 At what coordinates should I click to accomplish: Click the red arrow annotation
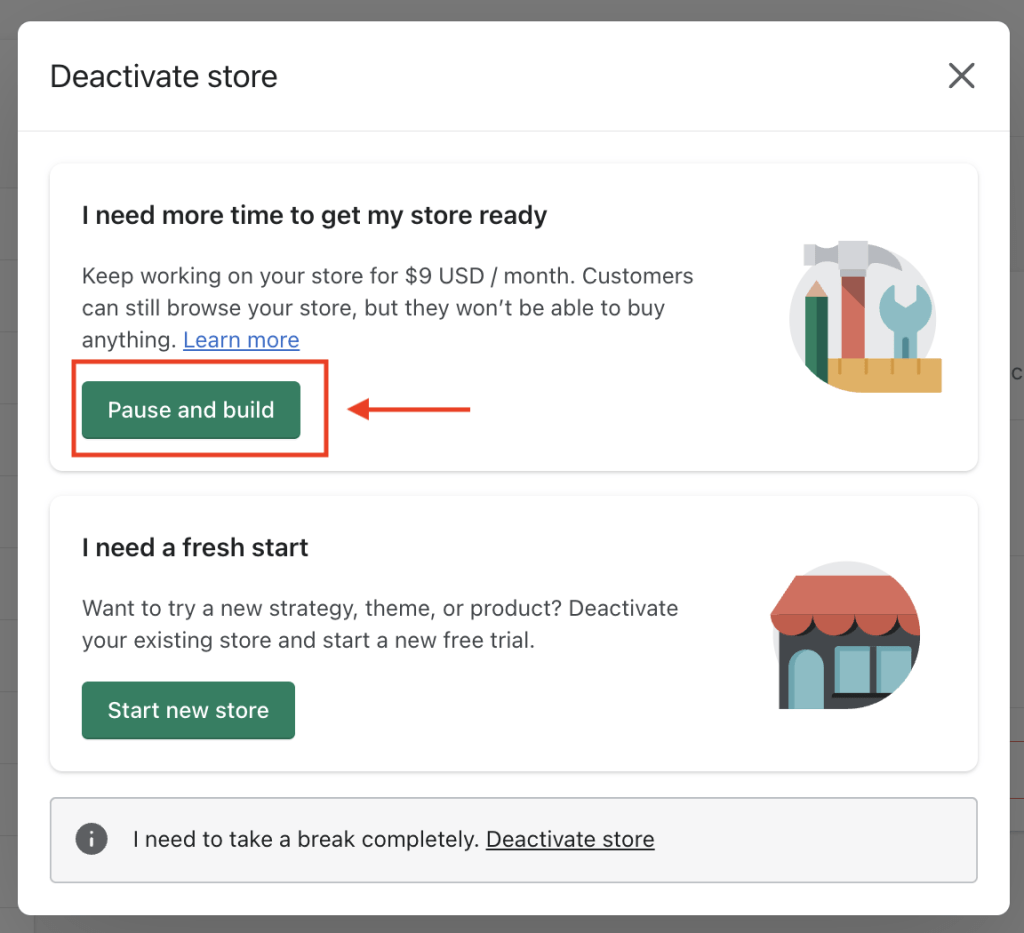410,409
